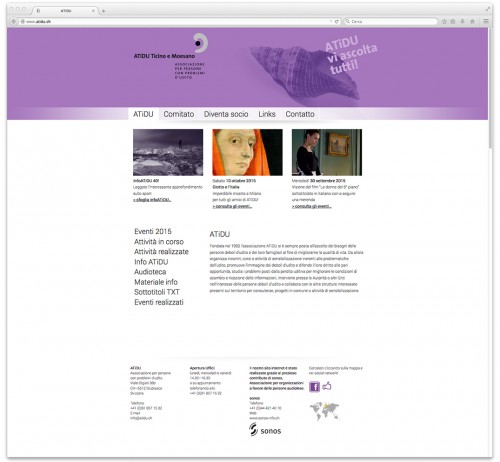This screenshot has width=500, height=462.
Task: Open Audioteca in side menu
Action: 150,272
